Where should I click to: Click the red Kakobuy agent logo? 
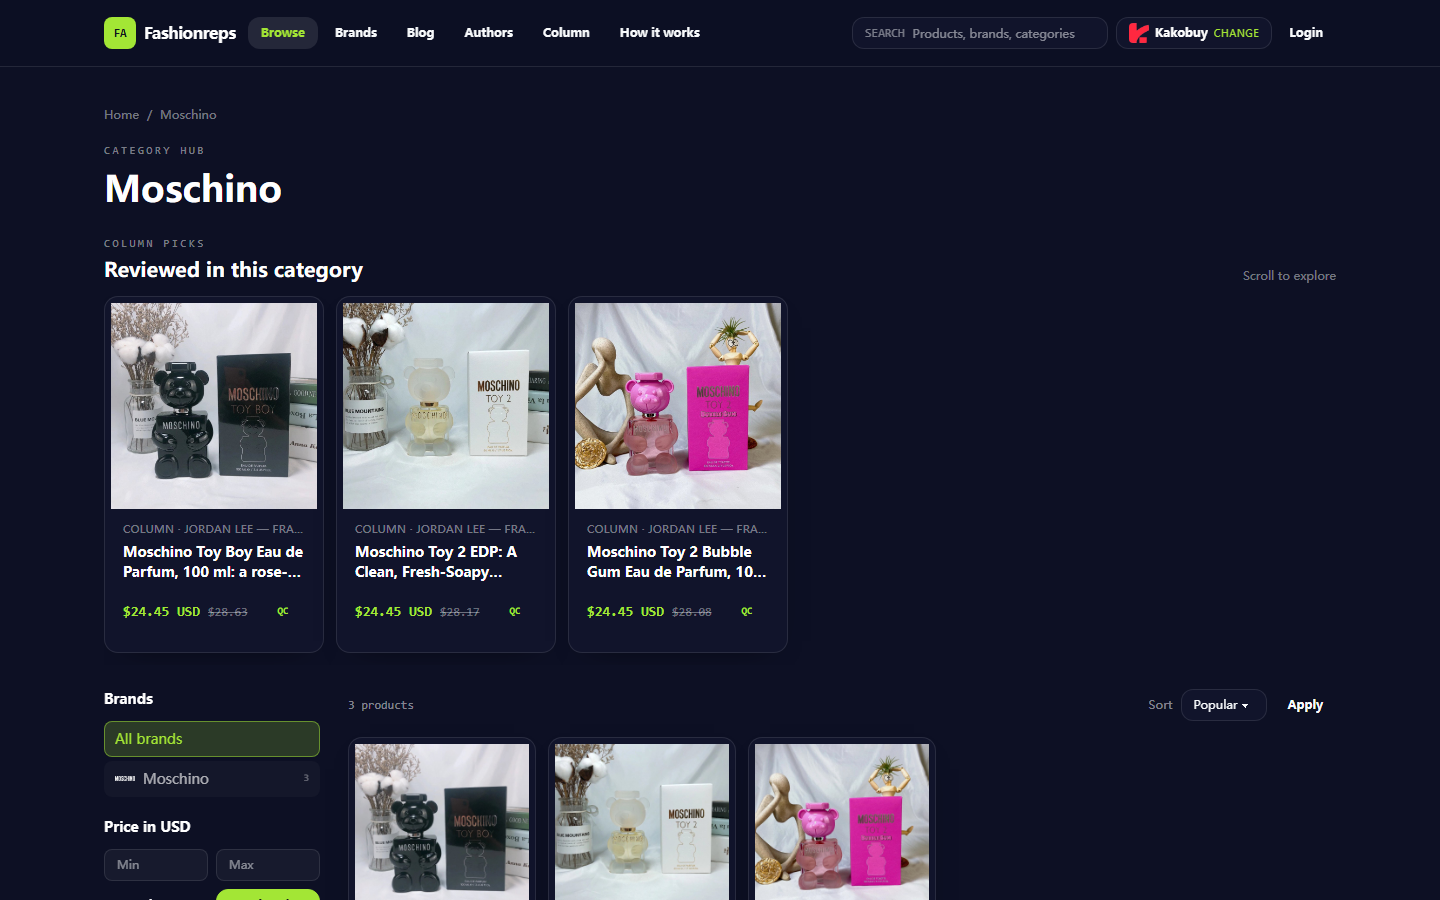[1138, 33]
